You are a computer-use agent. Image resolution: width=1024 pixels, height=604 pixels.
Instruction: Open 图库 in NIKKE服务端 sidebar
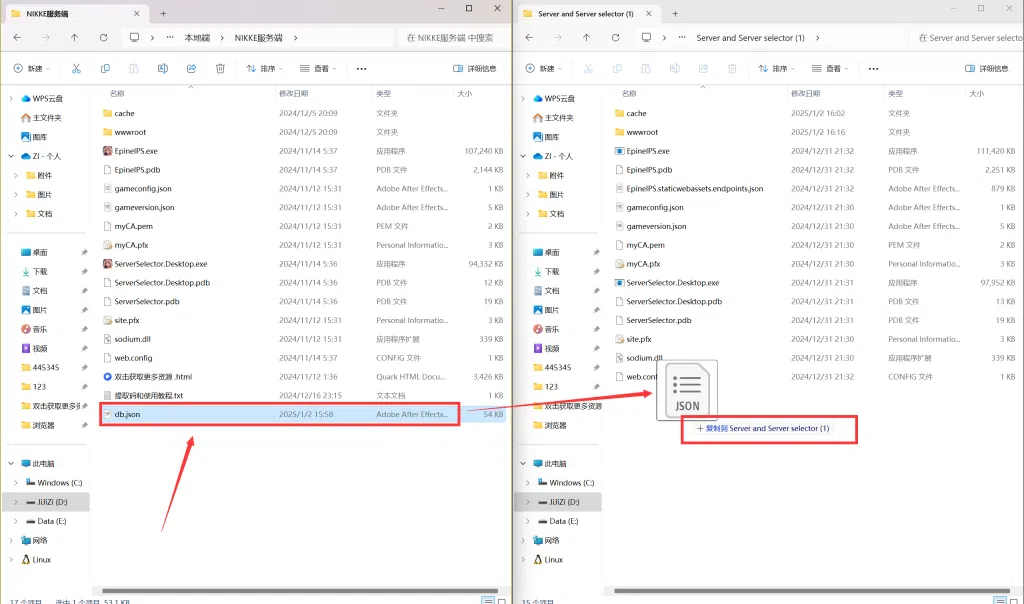(34, 137)
